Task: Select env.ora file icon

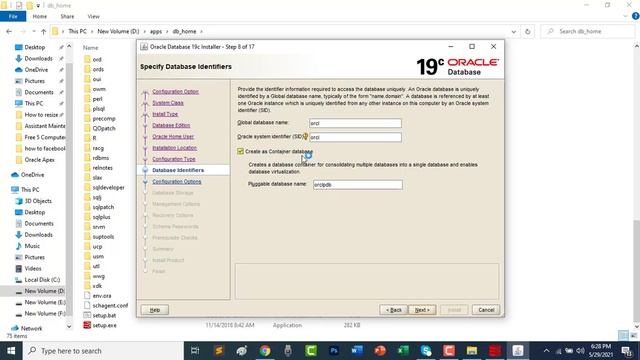Action: (87, 296)
